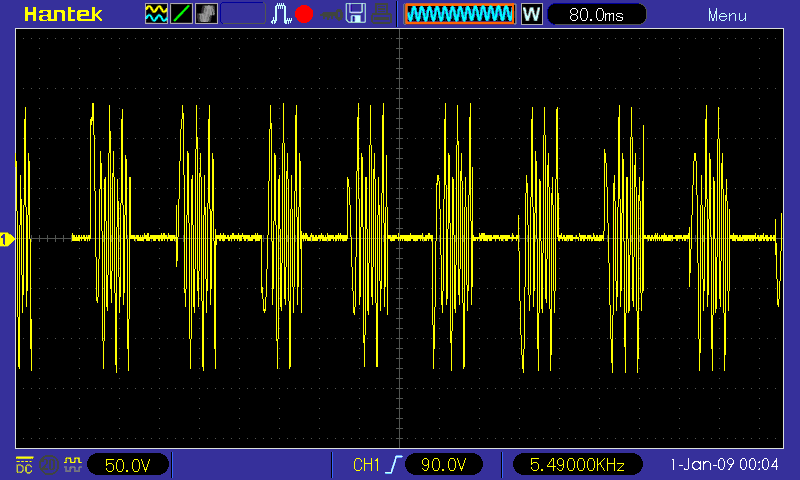Click the gray persistence display icon
800x480 pixels.
coord(206,14)
